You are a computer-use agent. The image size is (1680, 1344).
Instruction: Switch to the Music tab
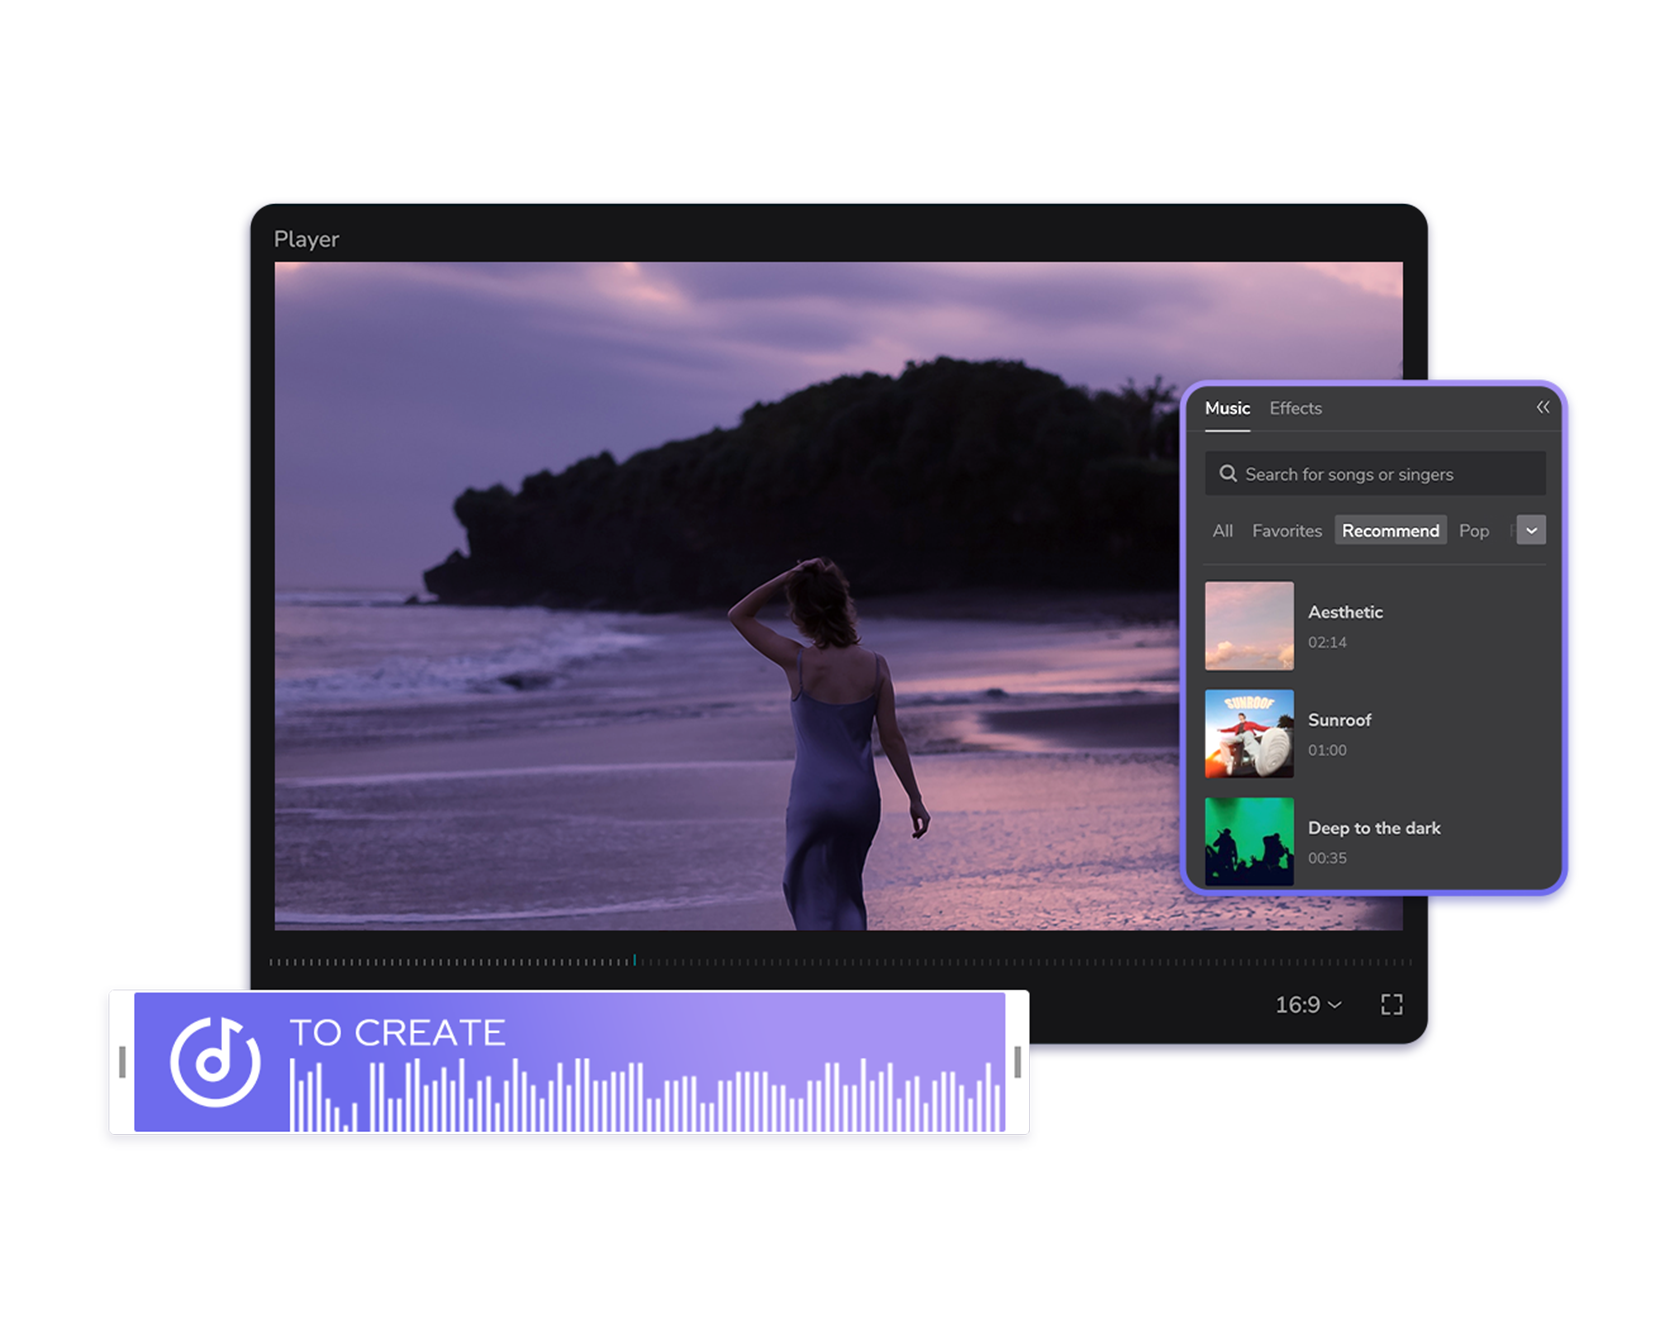[1226, 408]
